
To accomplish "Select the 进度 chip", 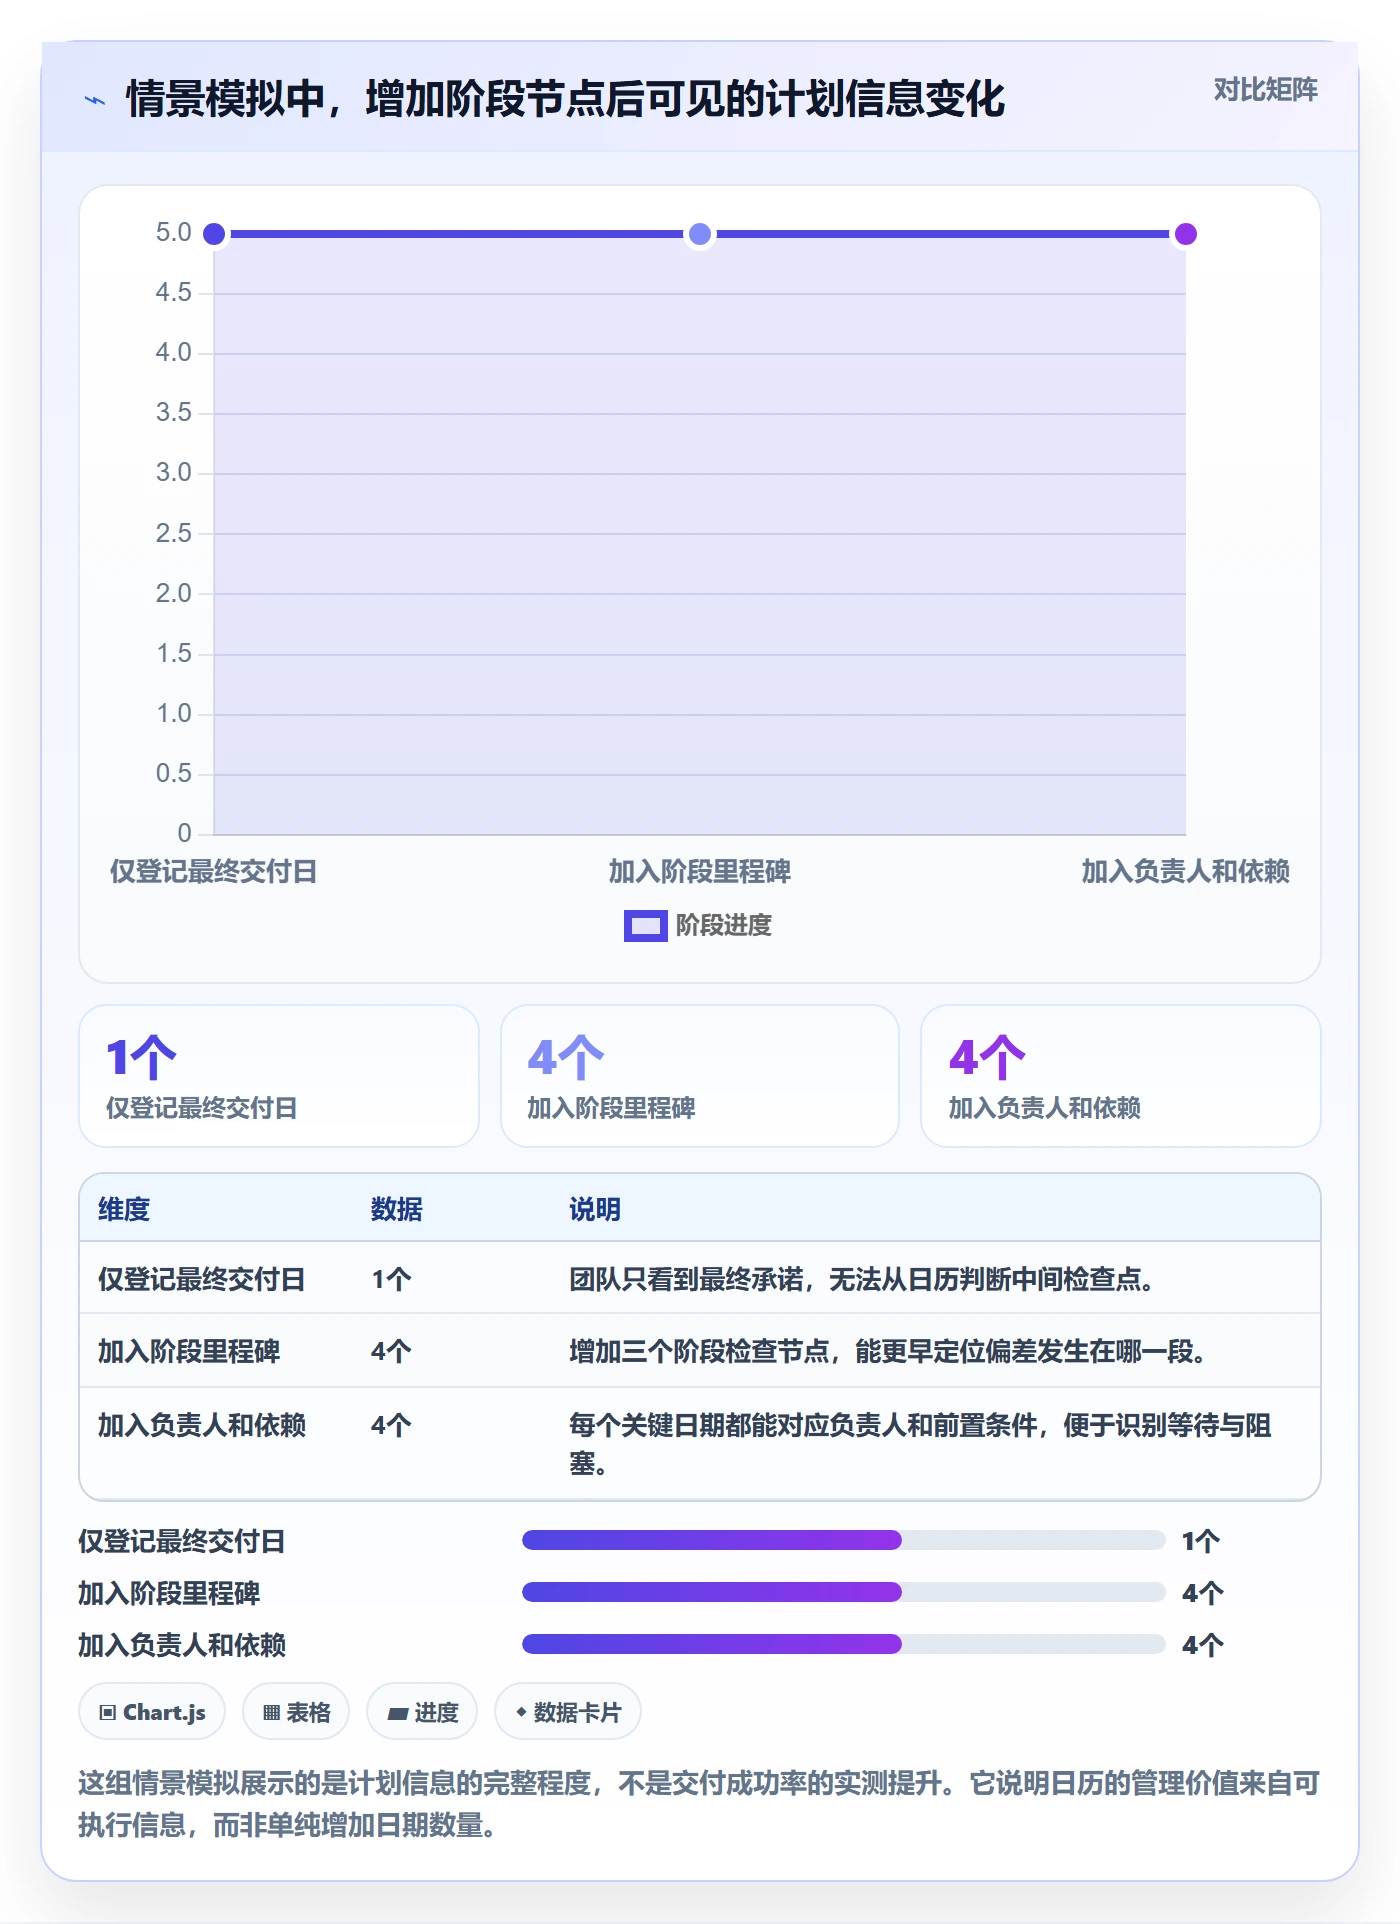I will (x=422, y=1712).
